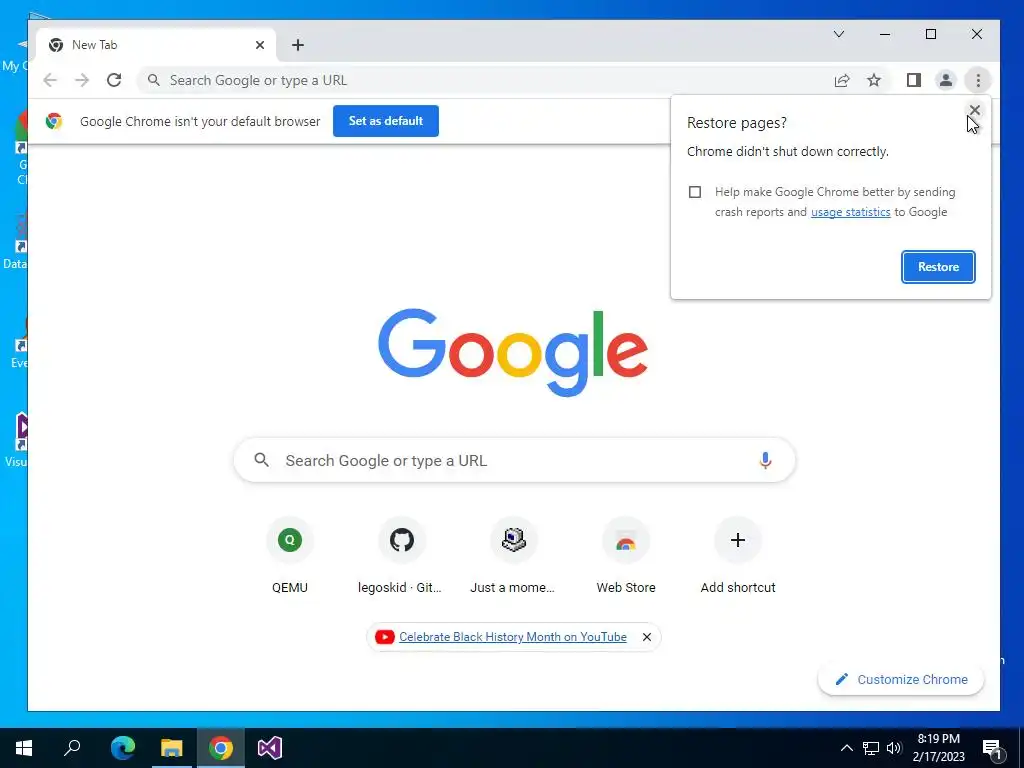The height and width of the screenshot is (768, 1024).
Task: Open the legoskid GitHub shortcut
Action: click(x=402, y=556)
